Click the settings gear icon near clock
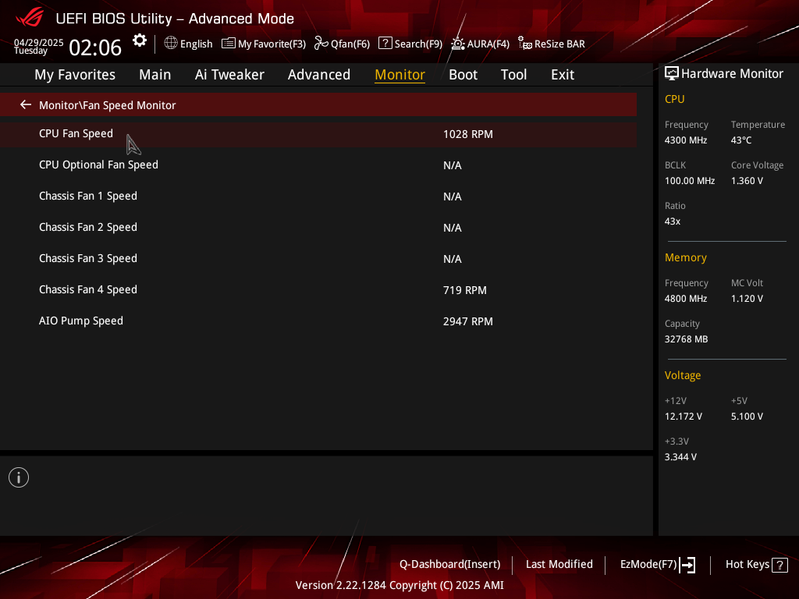The image size is (799, 599). (139, 41)
